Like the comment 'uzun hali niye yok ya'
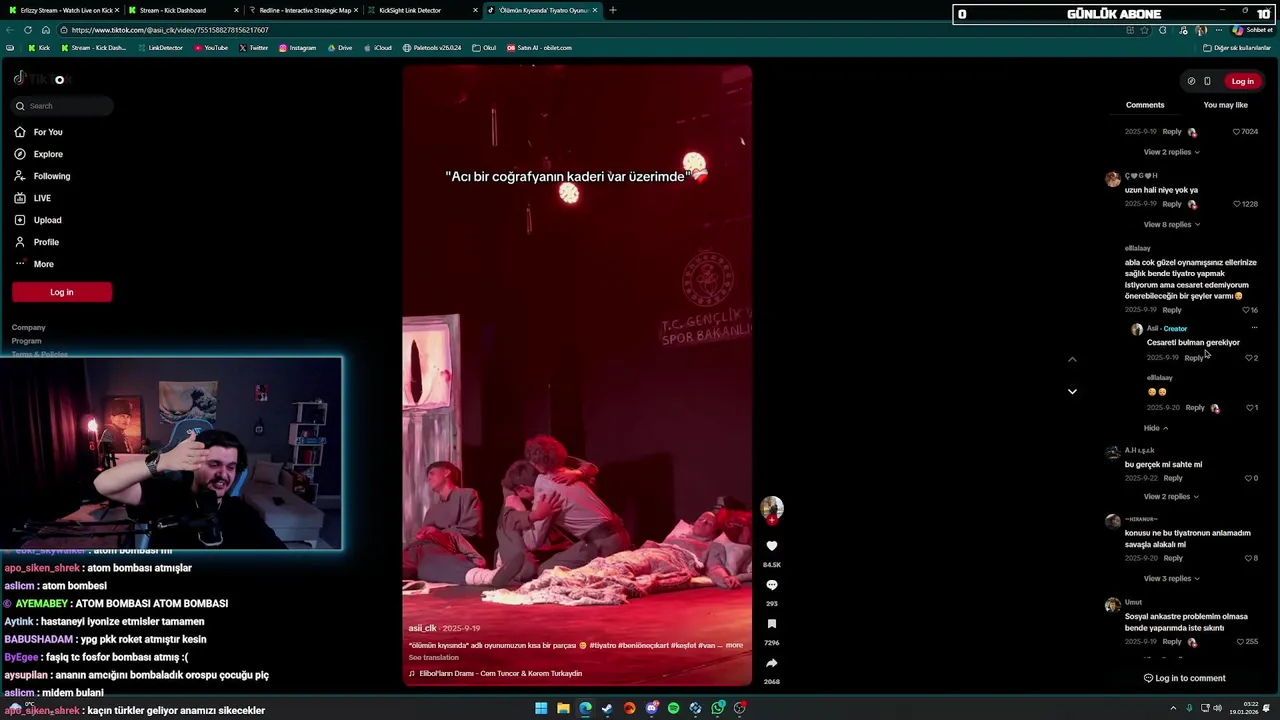The image size is (1280, 720). [1236, 204]
